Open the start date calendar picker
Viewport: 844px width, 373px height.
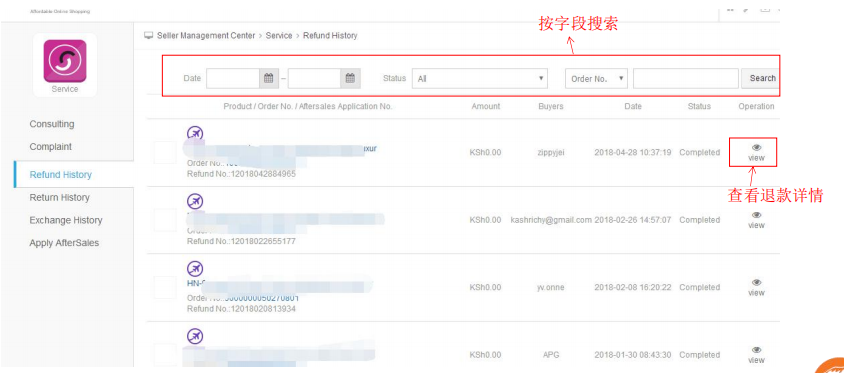269,79
